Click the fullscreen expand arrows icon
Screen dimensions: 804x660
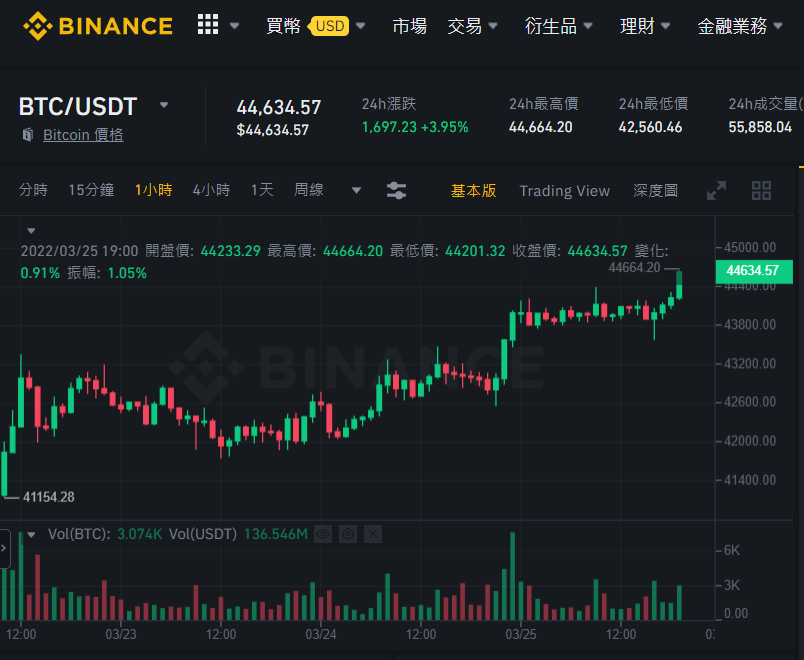pos(716,191)
